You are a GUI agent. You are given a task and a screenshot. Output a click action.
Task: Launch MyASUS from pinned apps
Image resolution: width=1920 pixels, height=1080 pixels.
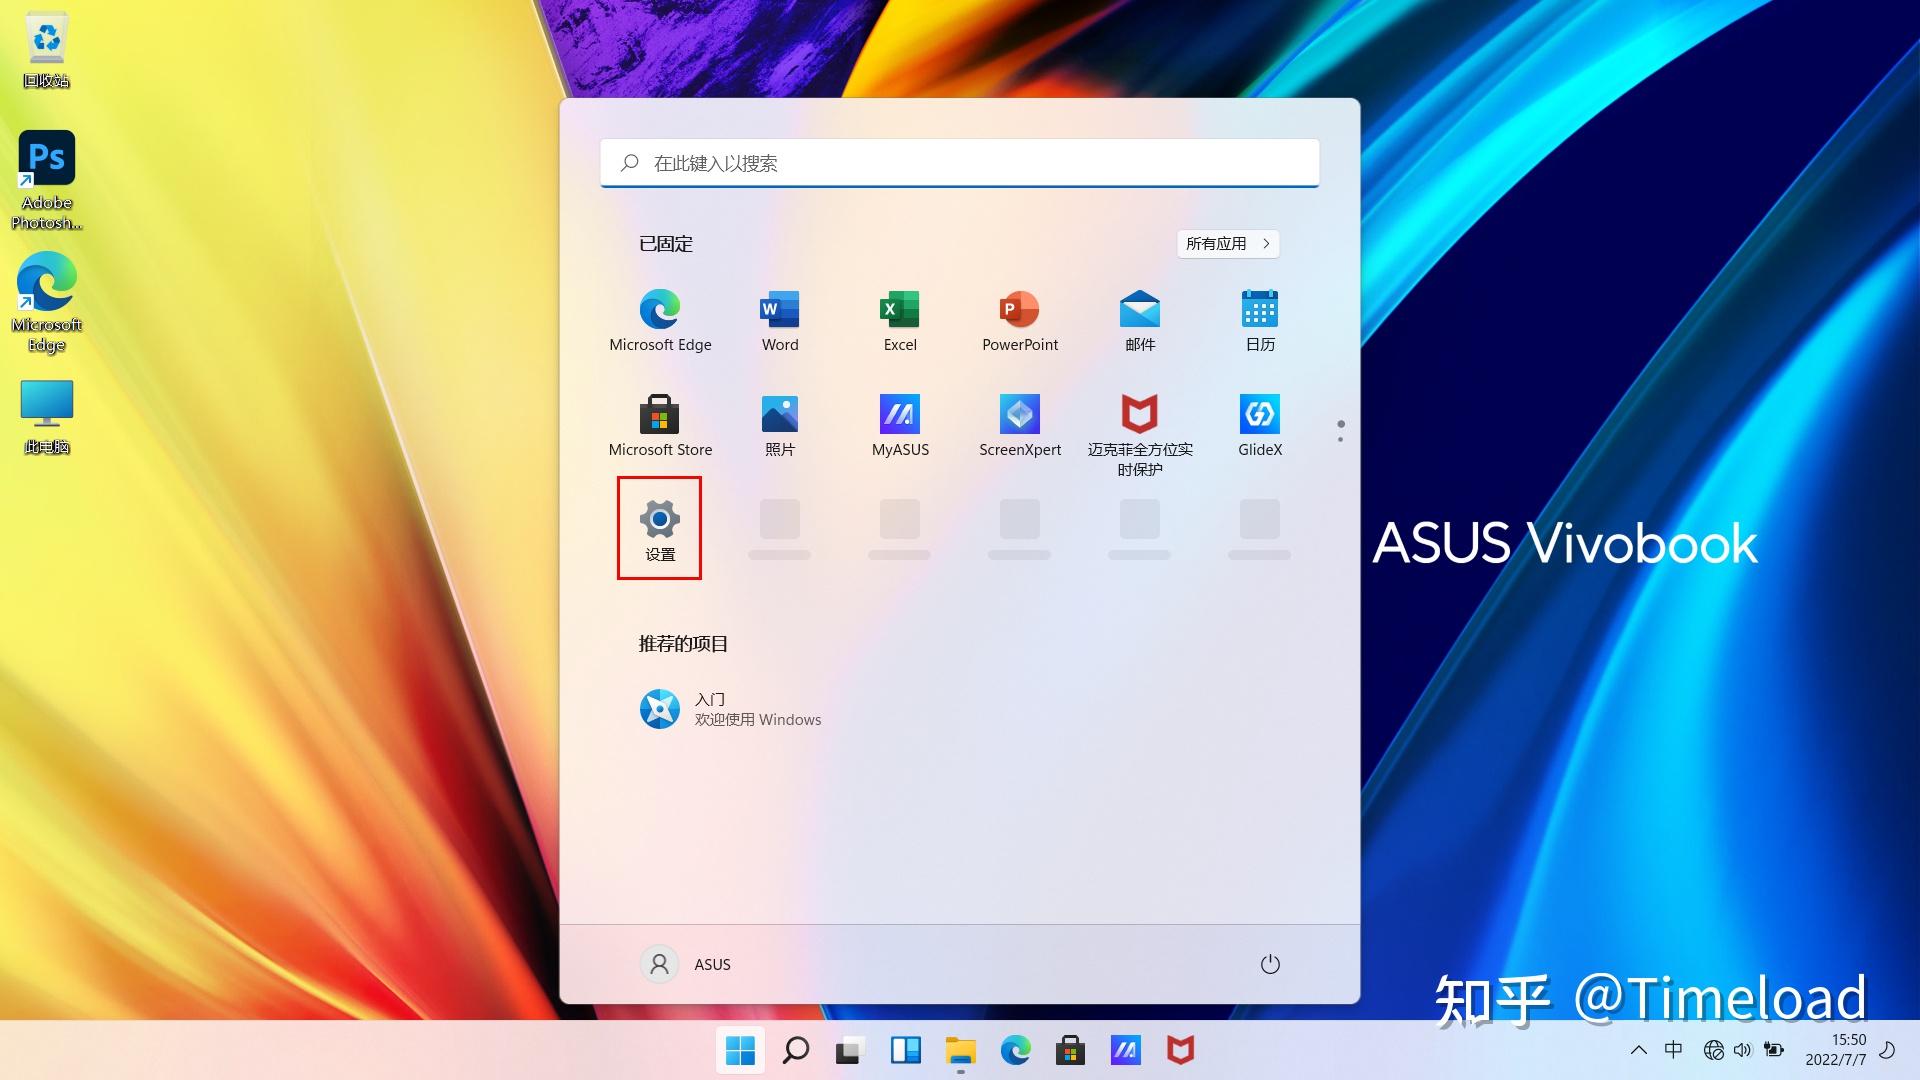pos(900,425)
